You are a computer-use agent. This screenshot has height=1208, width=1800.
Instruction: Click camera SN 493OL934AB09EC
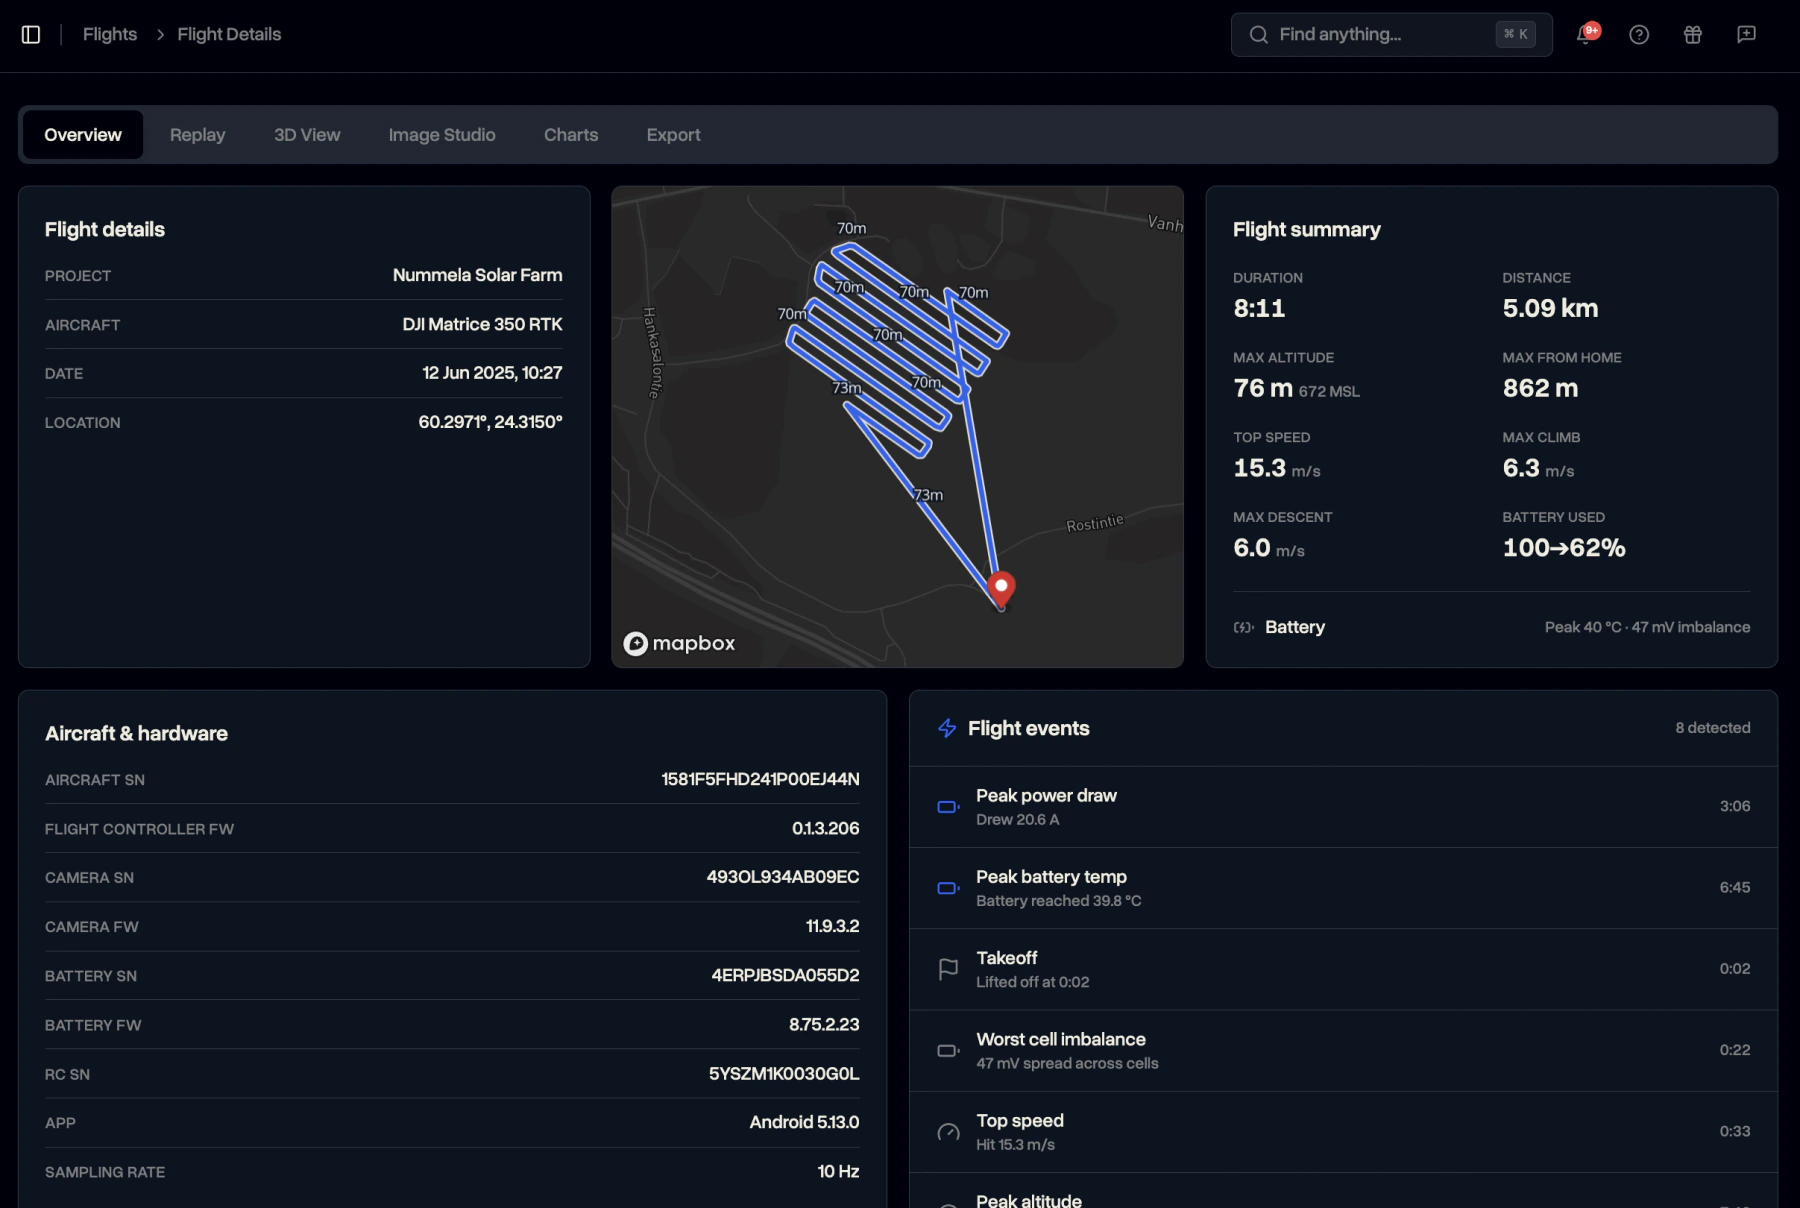tap(783, 877)
